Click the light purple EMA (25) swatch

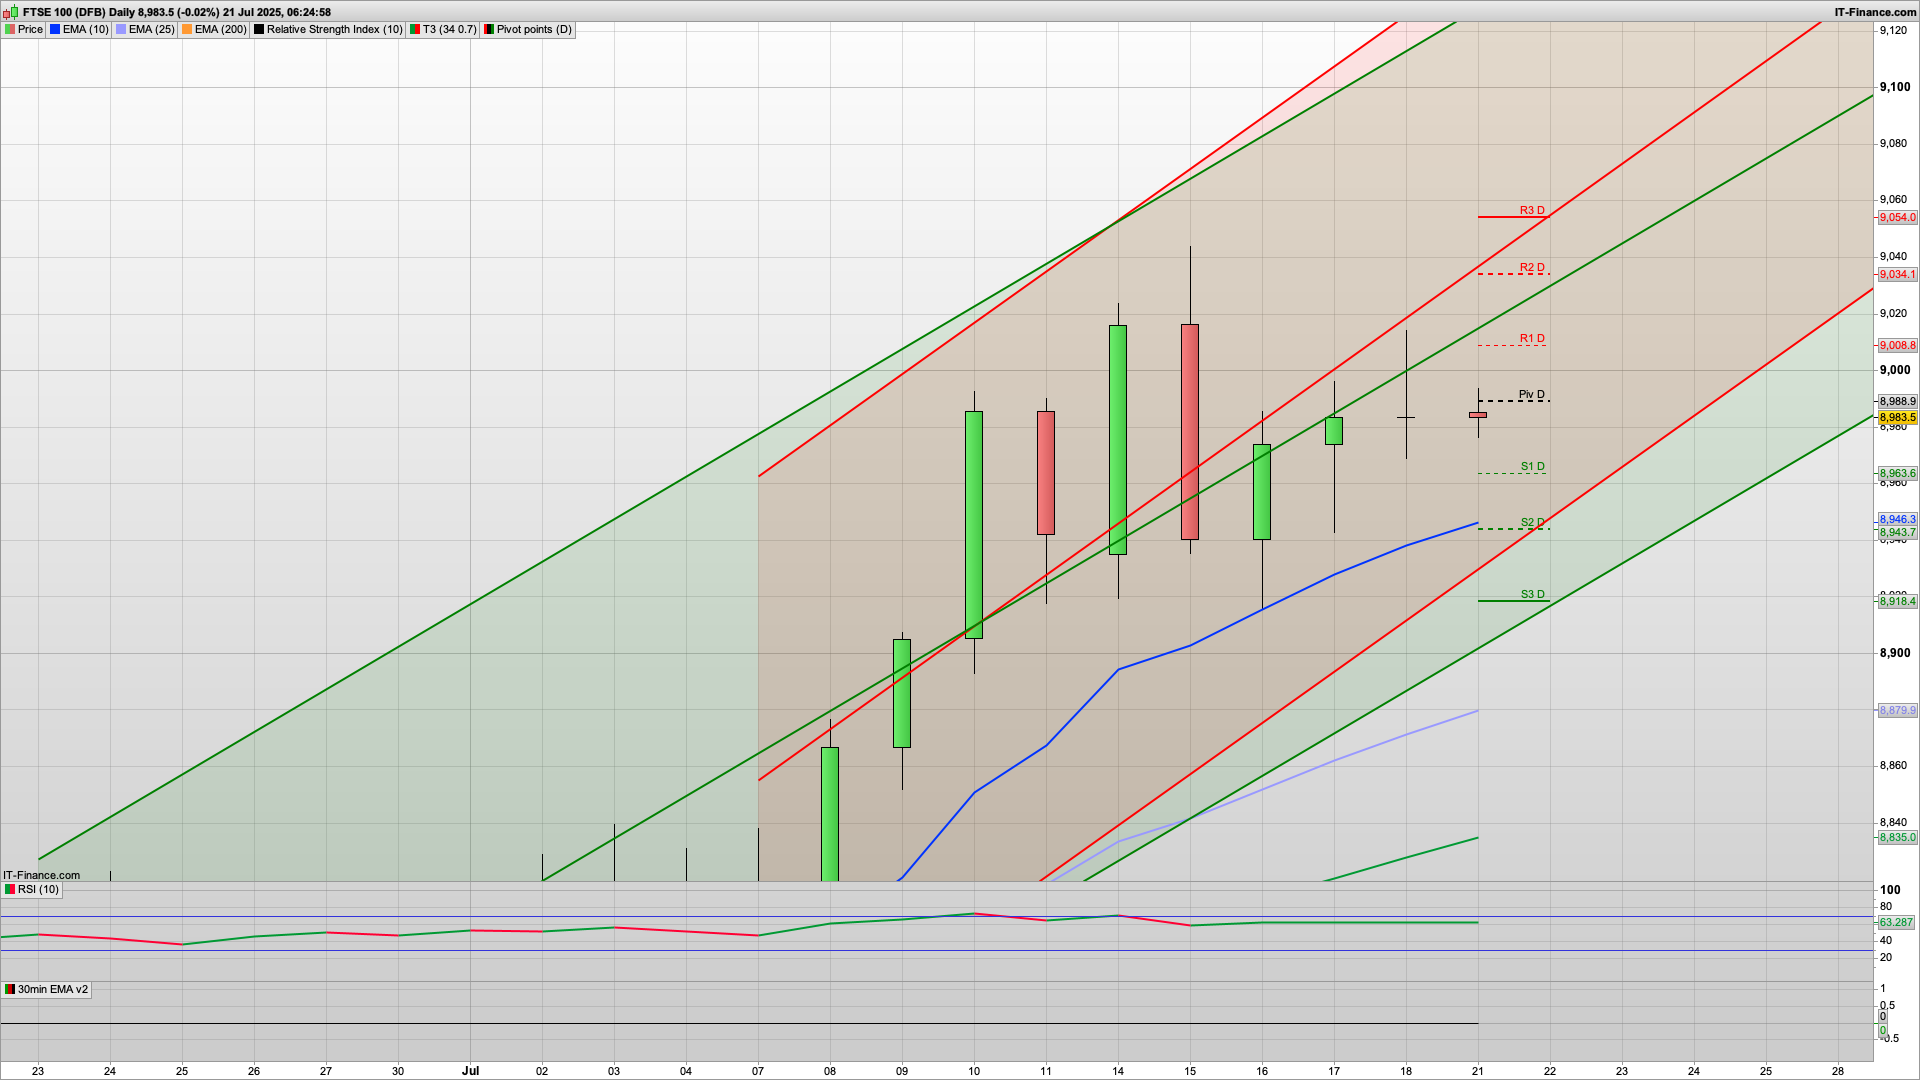(x=121, y=30)
